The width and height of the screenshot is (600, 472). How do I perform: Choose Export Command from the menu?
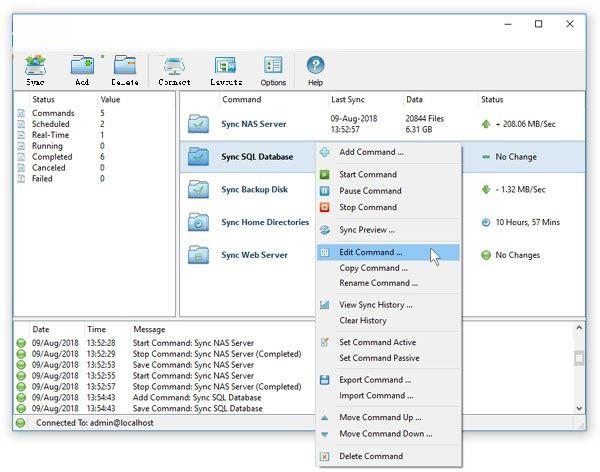(x=374, y=380)
